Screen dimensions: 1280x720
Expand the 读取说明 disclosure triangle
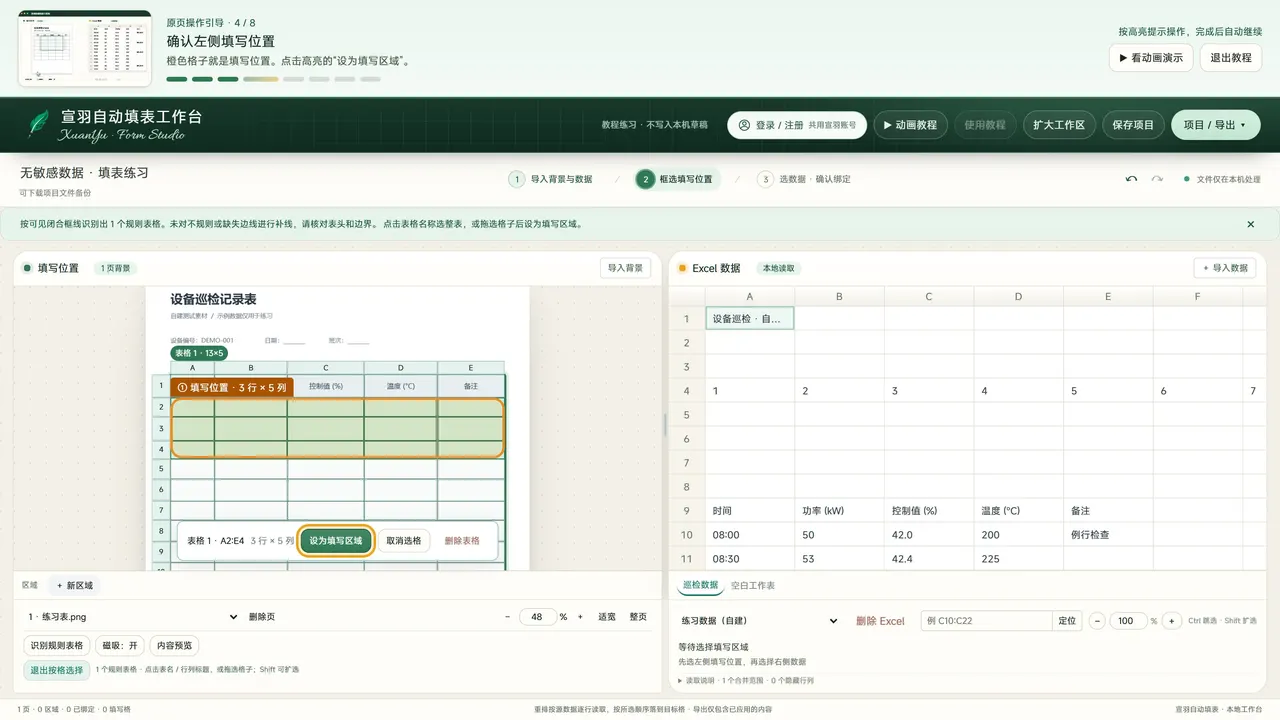coord(681,681)
